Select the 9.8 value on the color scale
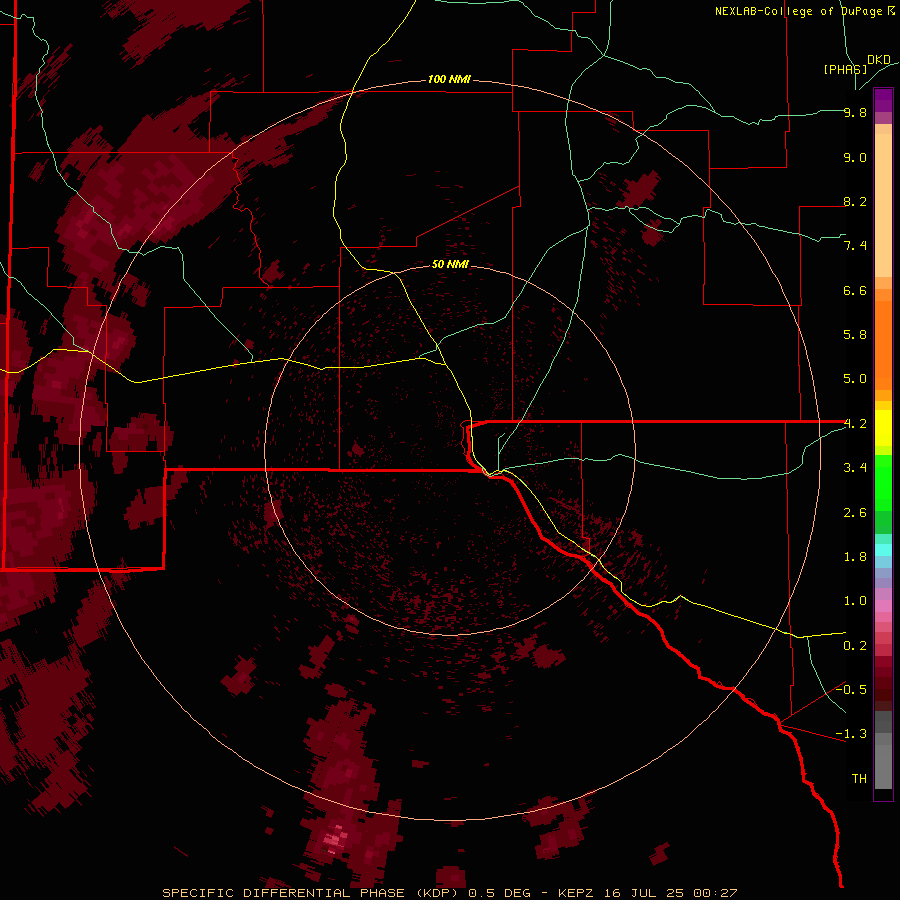 tap(855, 112)
